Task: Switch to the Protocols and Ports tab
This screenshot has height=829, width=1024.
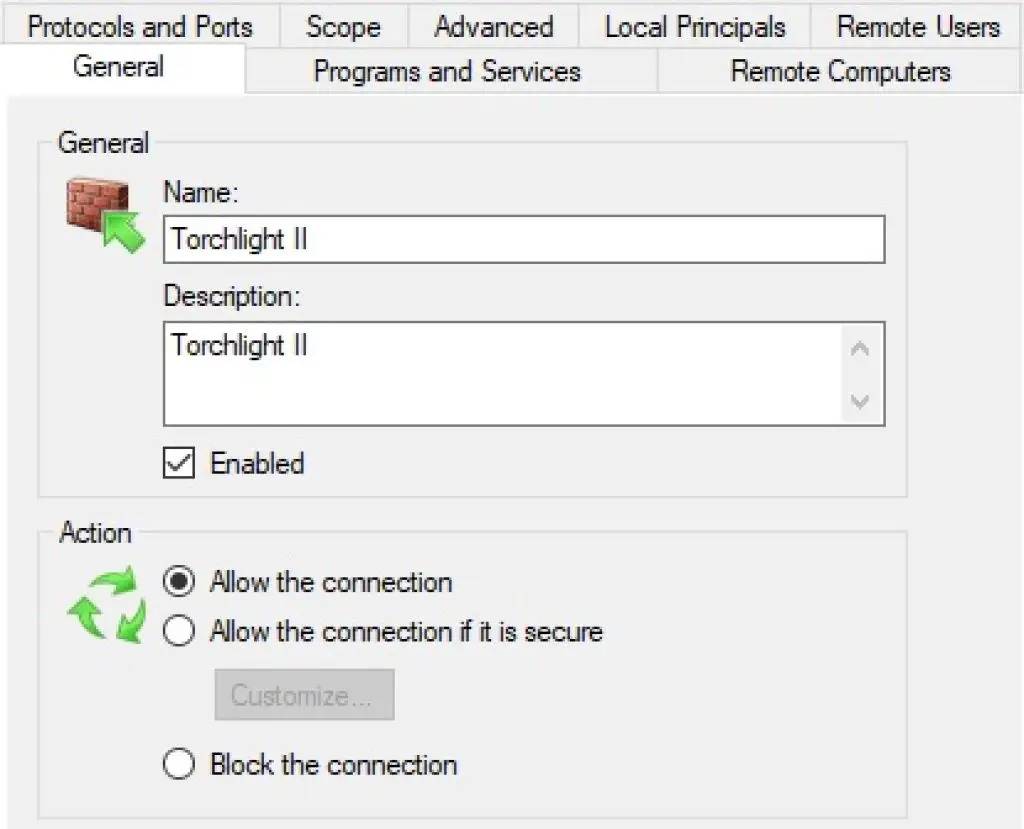Action: pyautogui.click(x=139, y=26)
